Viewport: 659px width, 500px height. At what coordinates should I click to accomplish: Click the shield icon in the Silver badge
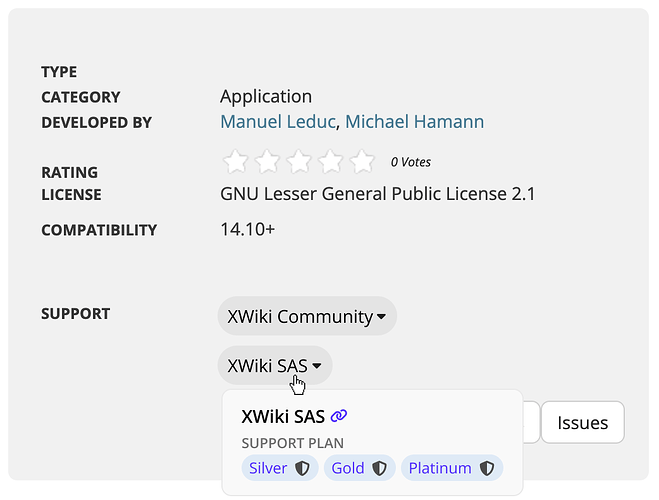pos(304,468)
